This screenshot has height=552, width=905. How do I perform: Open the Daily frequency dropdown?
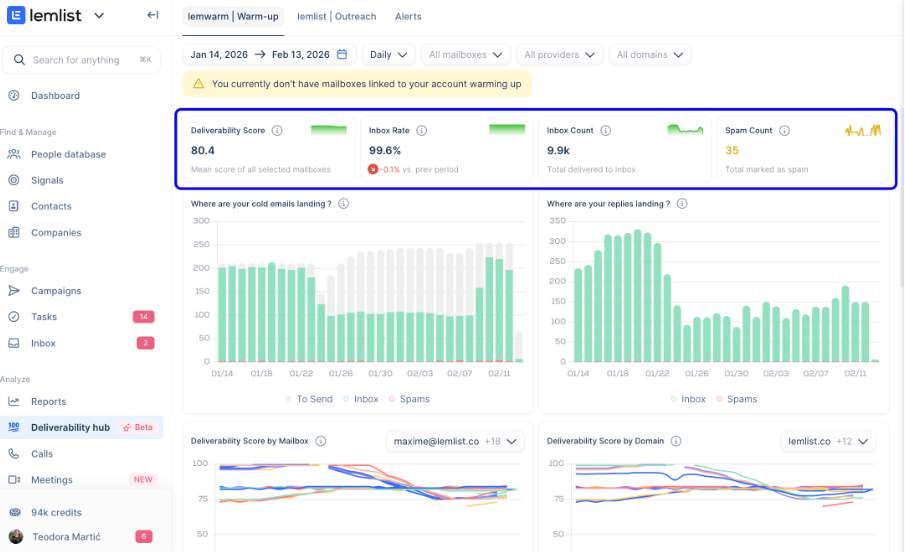(388, 54)
